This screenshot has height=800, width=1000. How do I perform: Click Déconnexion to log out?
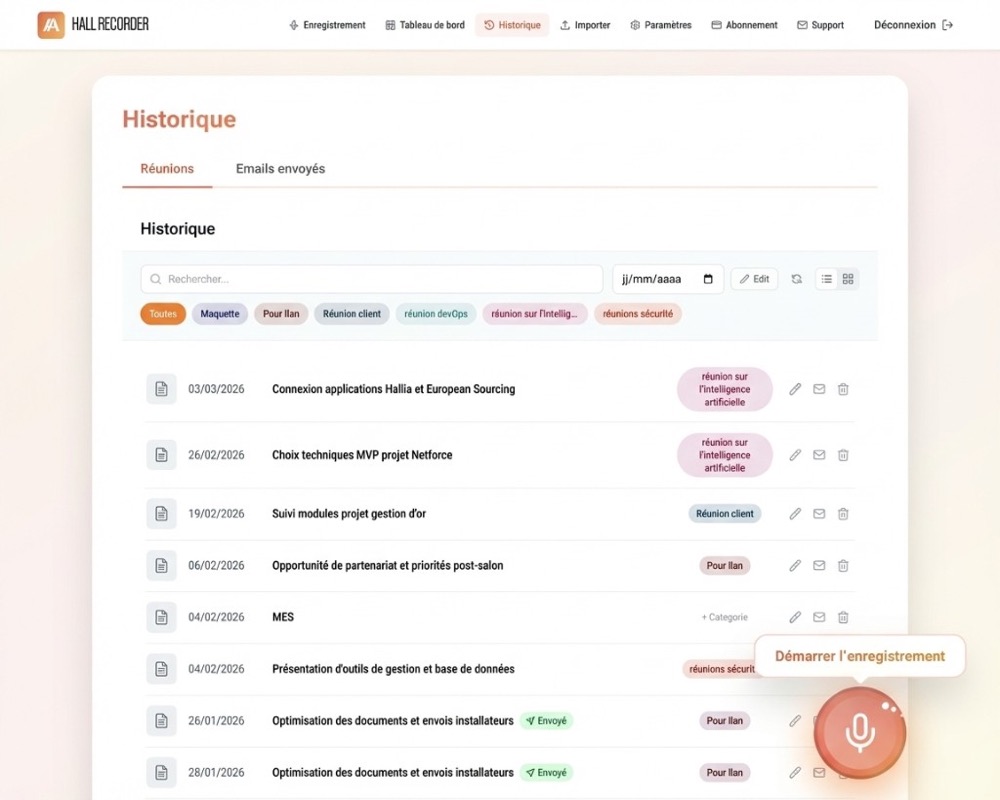[x=913, y=25]
